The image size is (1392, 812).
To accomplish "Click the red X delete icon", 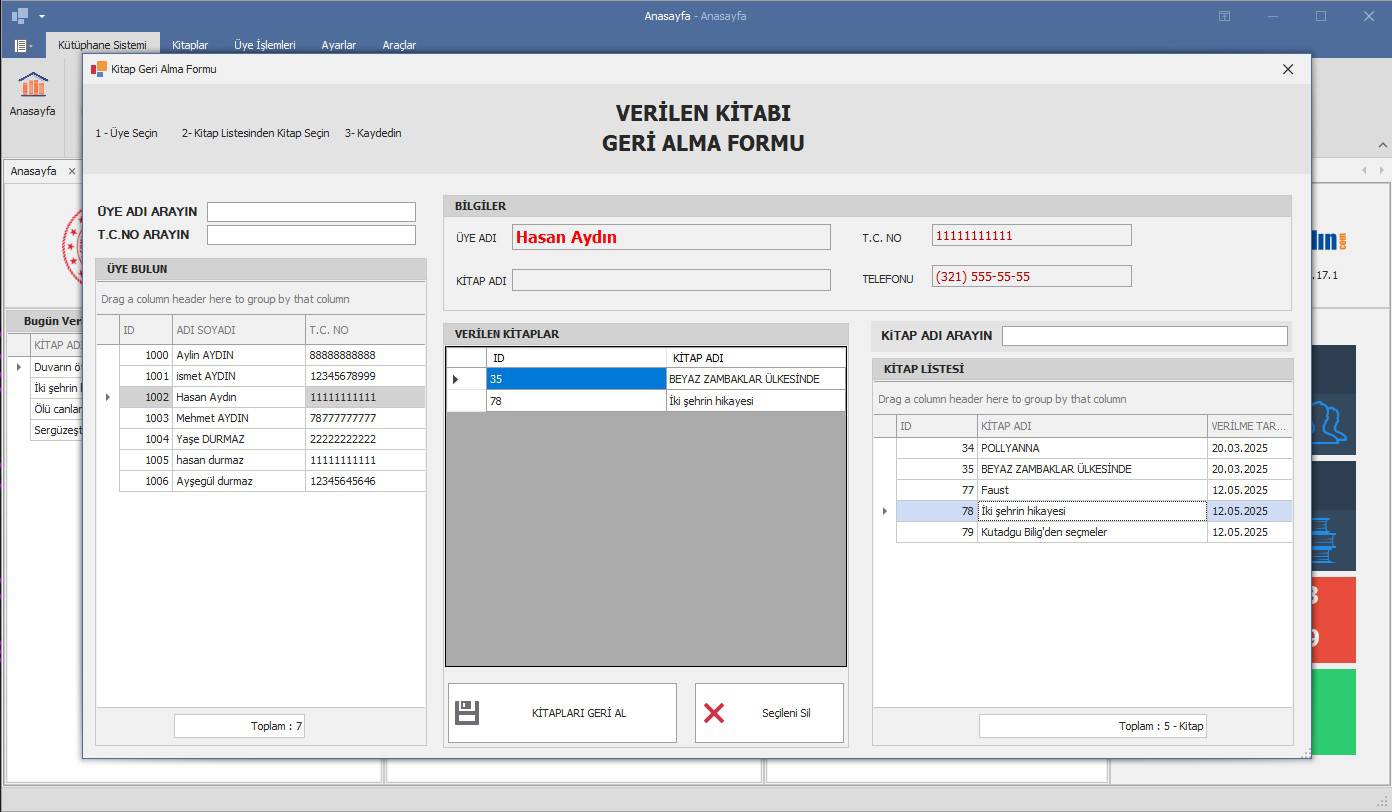I will pyautogui.click(x=714, y=713).
